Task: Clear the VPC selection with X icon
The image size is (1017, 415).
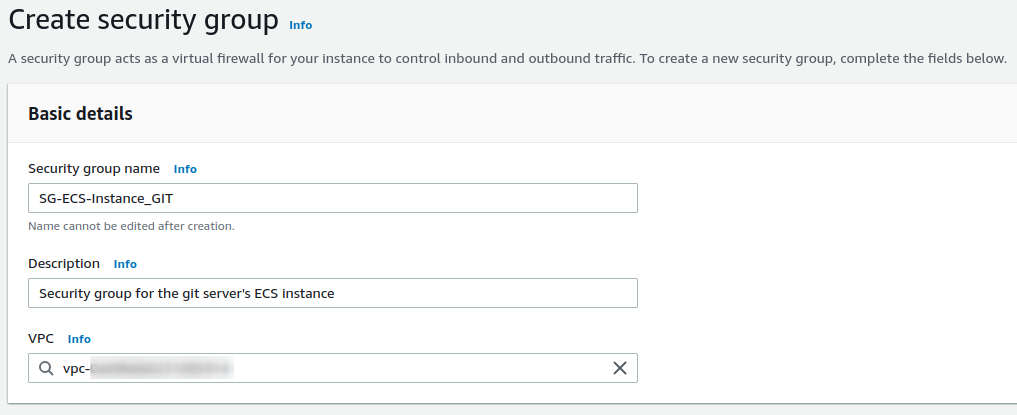Action: [619, 368]
